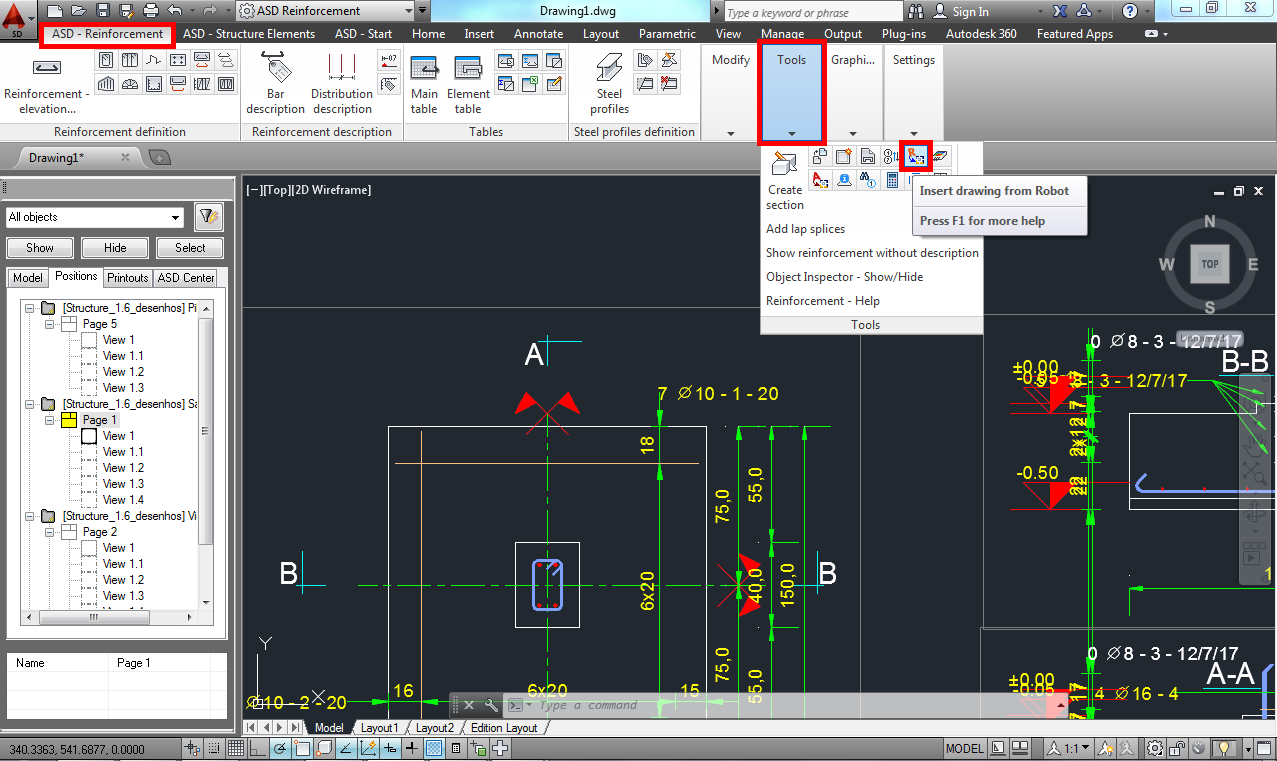This screenshot has width=1277, height=761.
Task: Click the Show button
Action: tap(40, 248)
